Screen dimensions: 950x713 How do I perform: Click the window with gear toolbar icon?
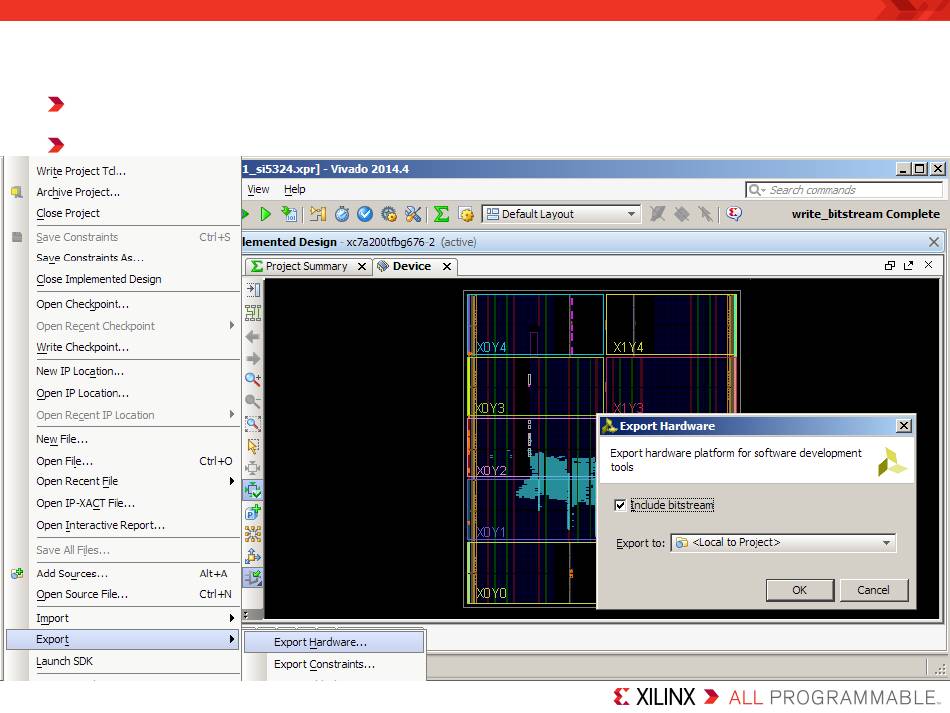tap(466, 214)
